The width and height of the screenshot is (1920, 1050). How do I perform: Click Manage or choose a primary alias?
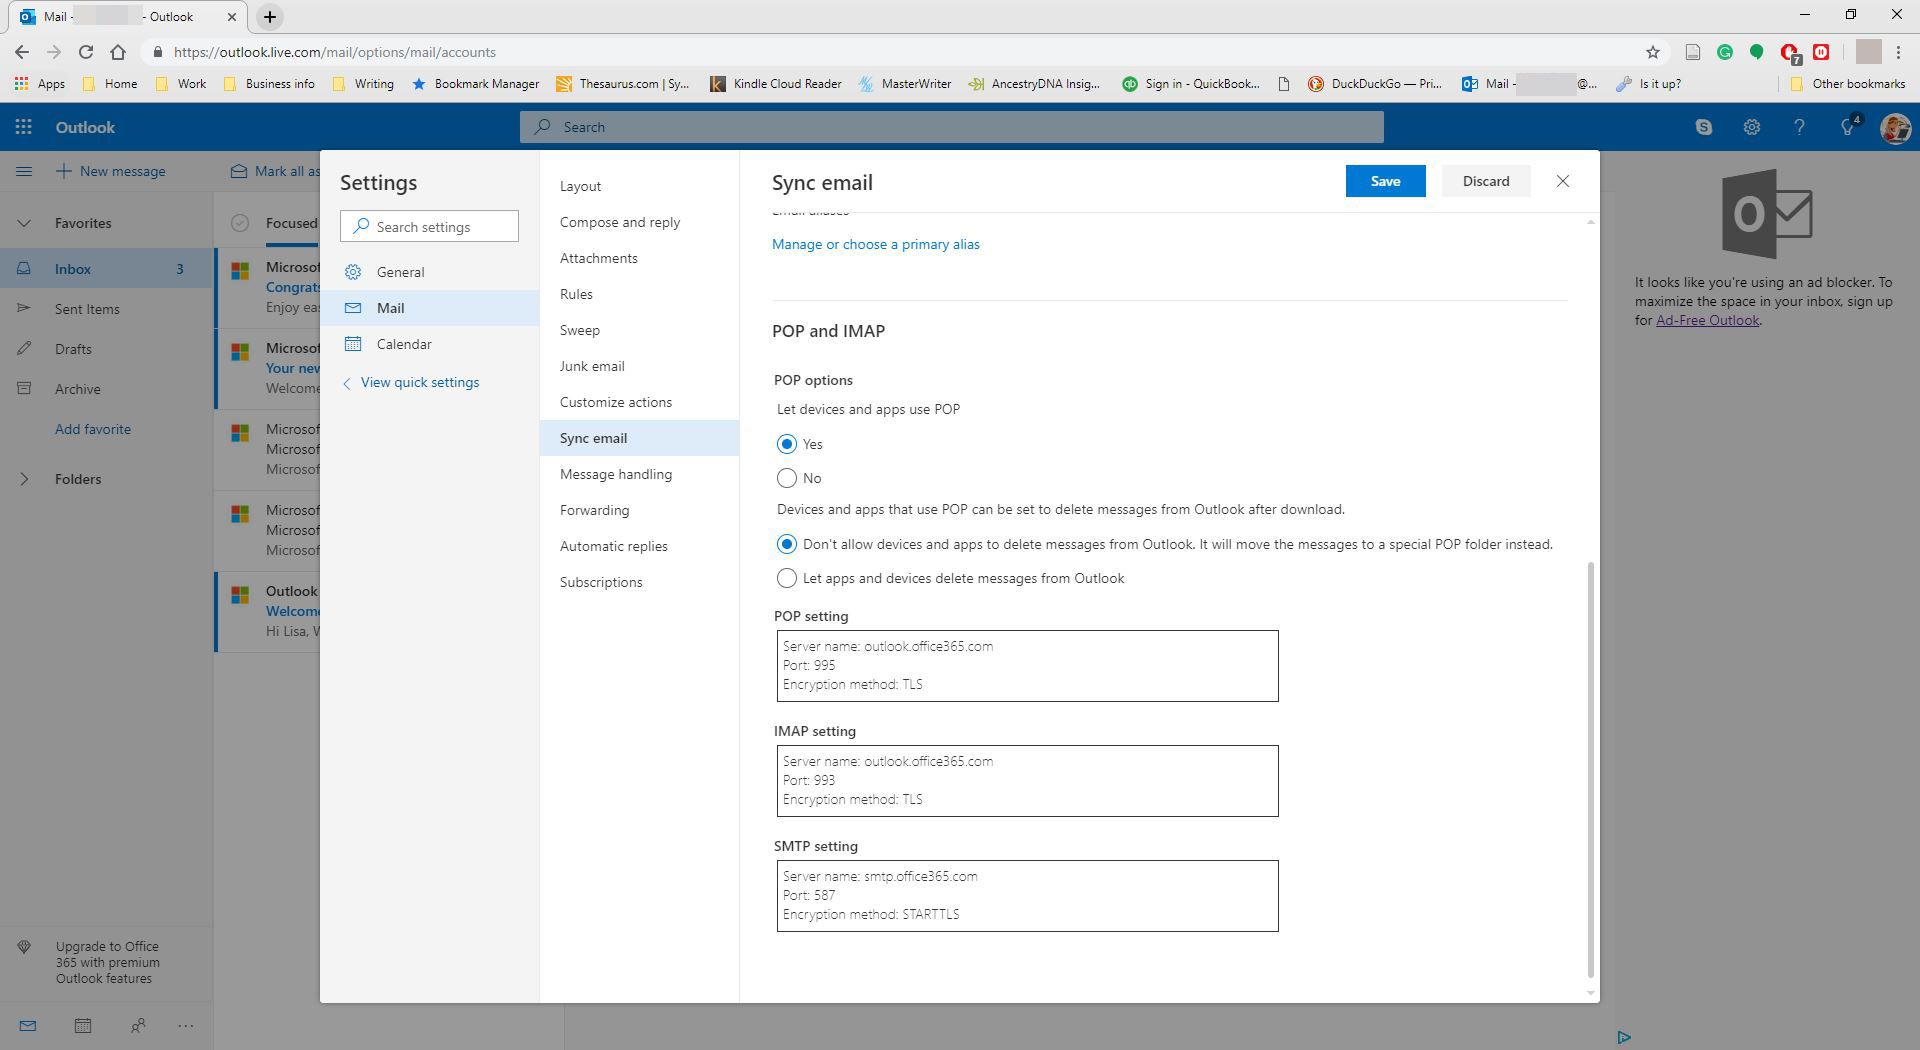876,244
